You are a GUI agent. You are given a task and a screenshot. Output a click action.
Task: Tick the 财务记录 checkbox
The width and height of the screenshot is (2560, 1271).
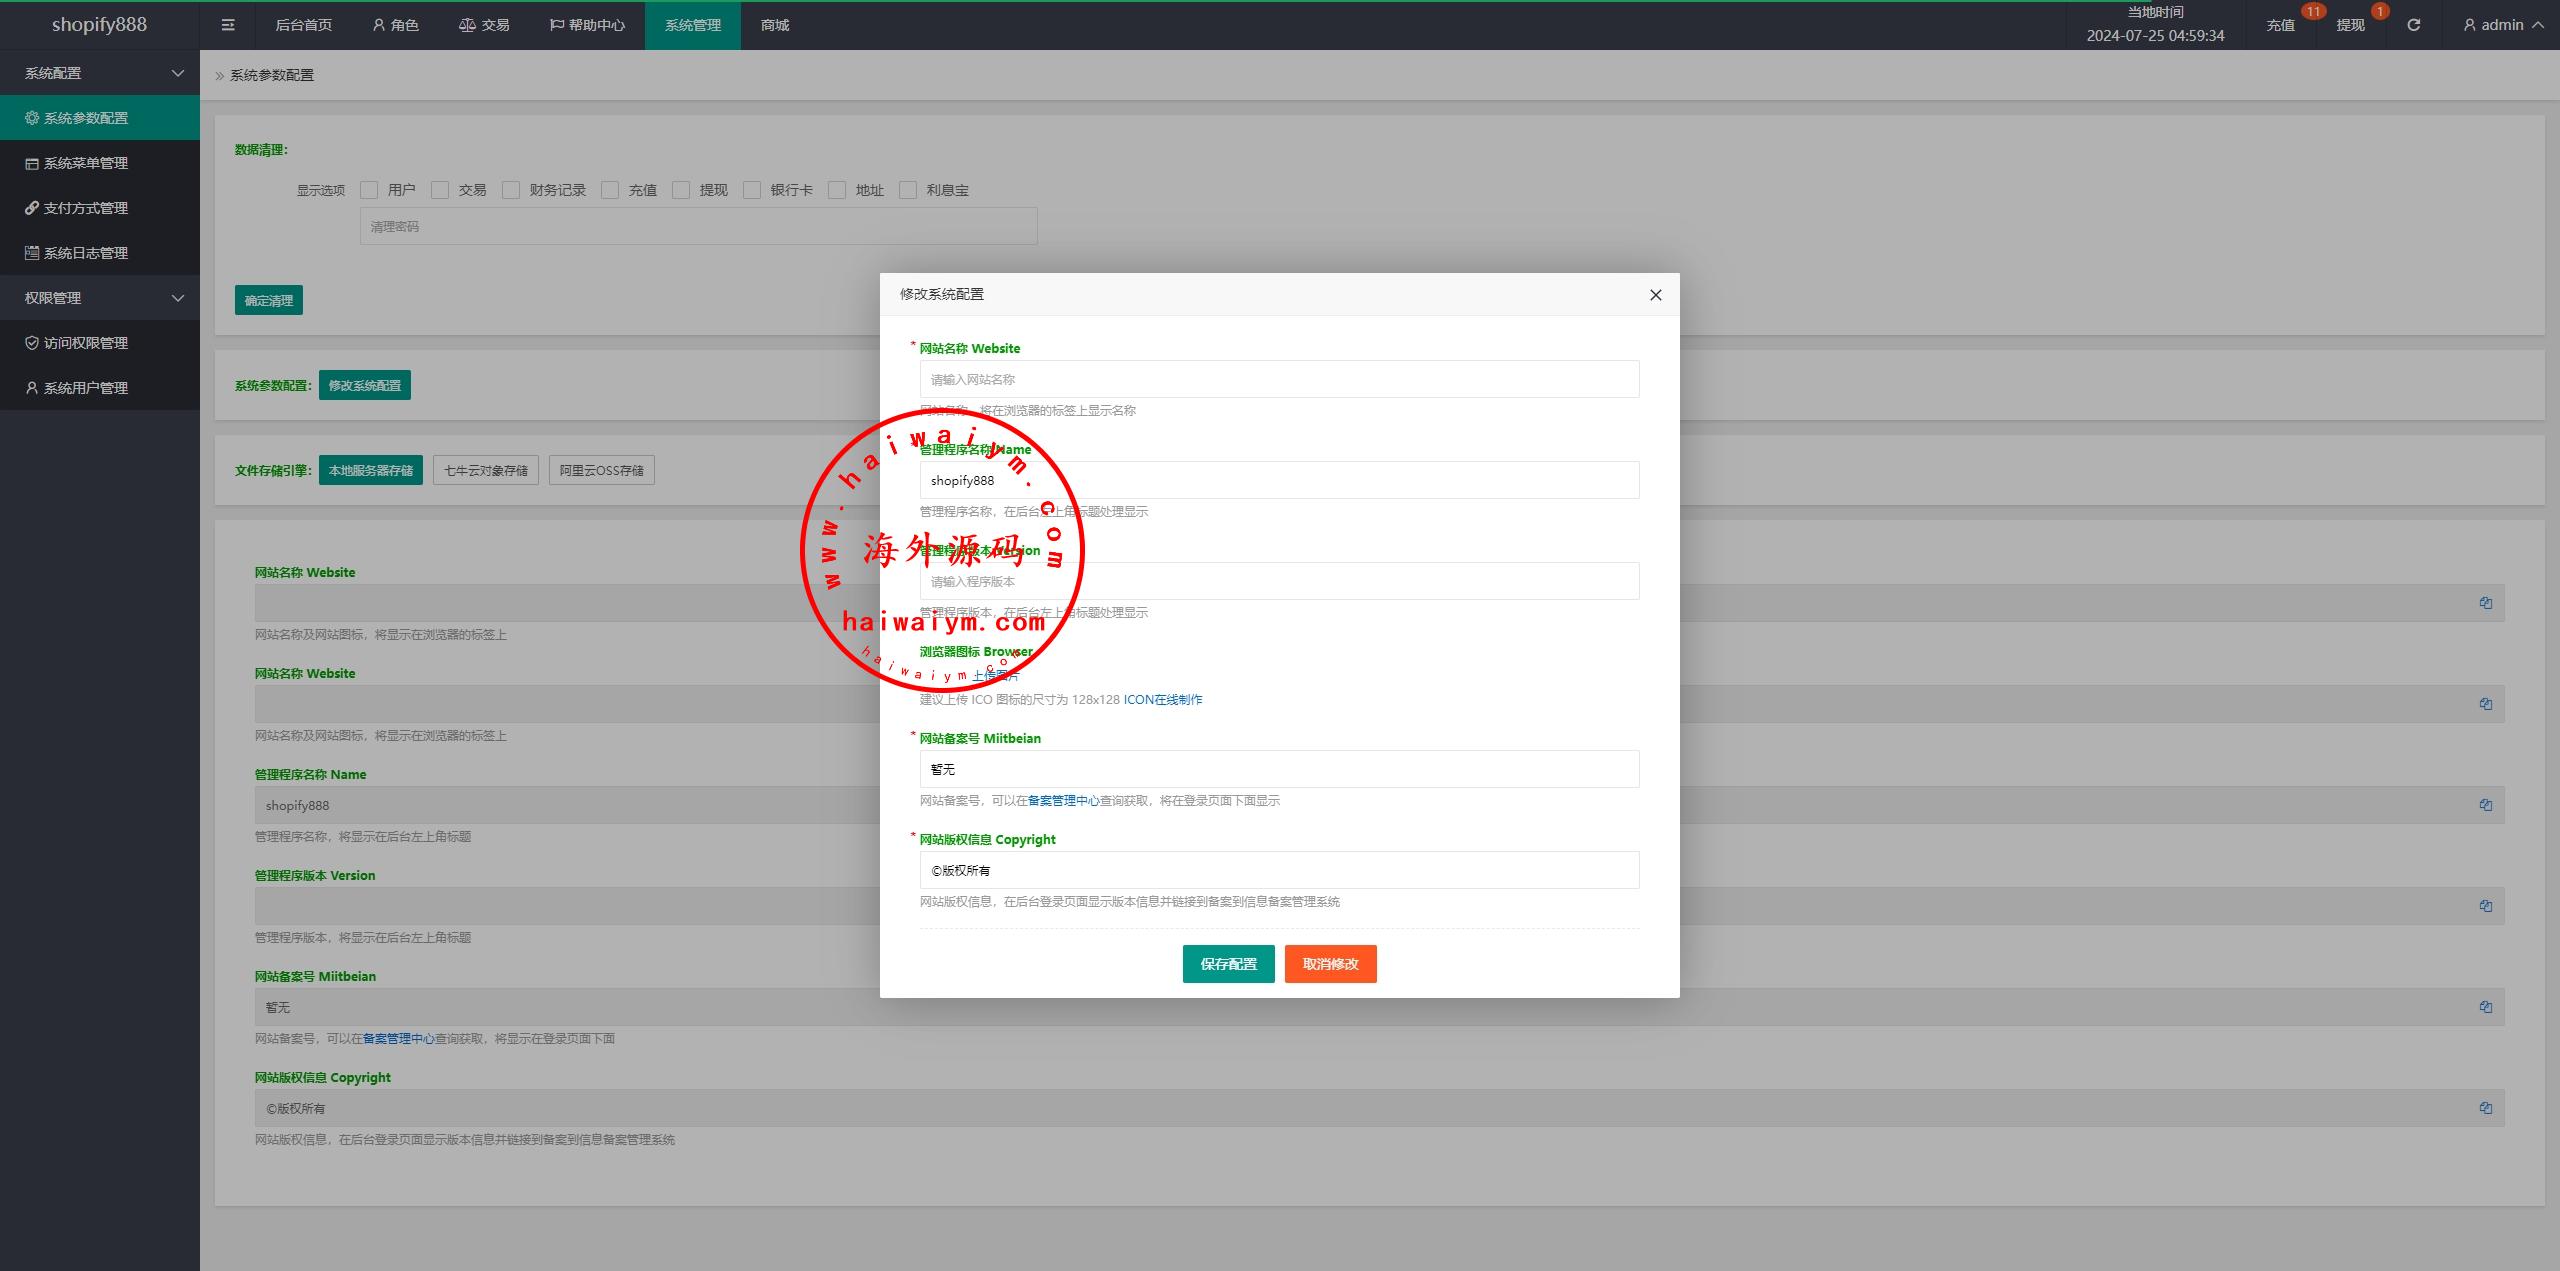coord(511,190)
